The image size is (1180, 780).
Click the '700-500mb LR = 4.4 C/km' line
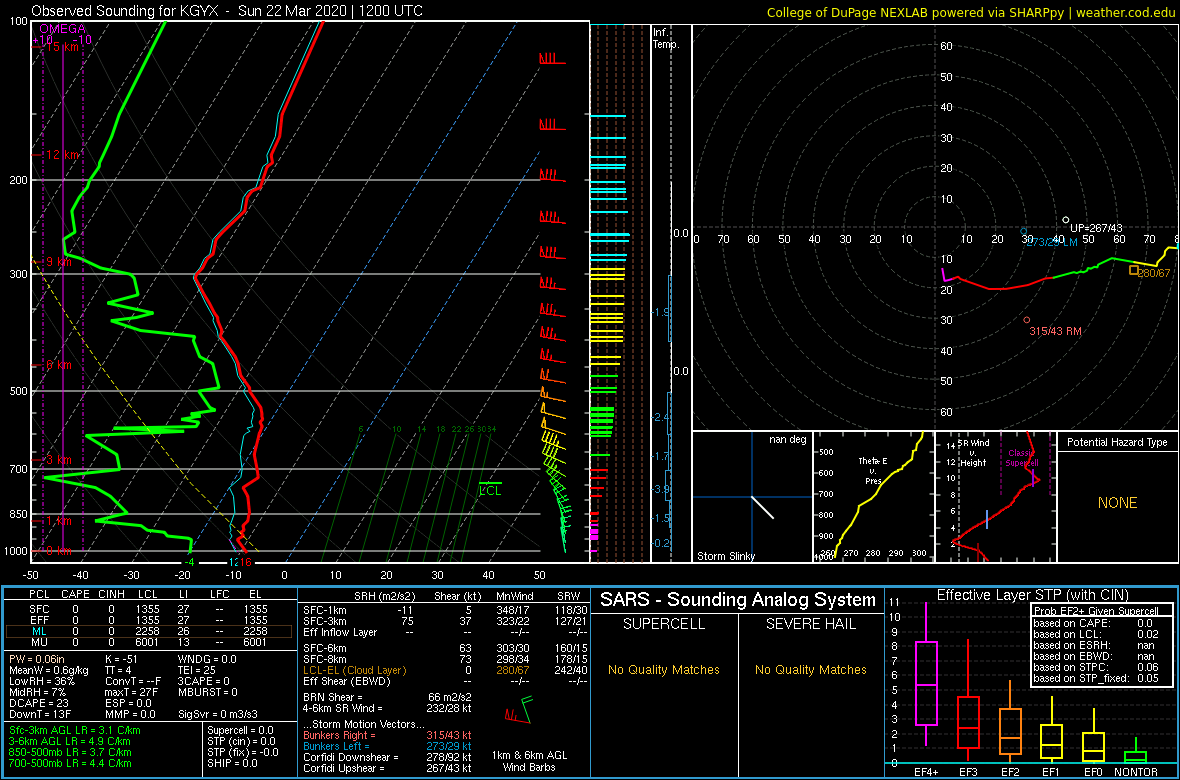71,763
